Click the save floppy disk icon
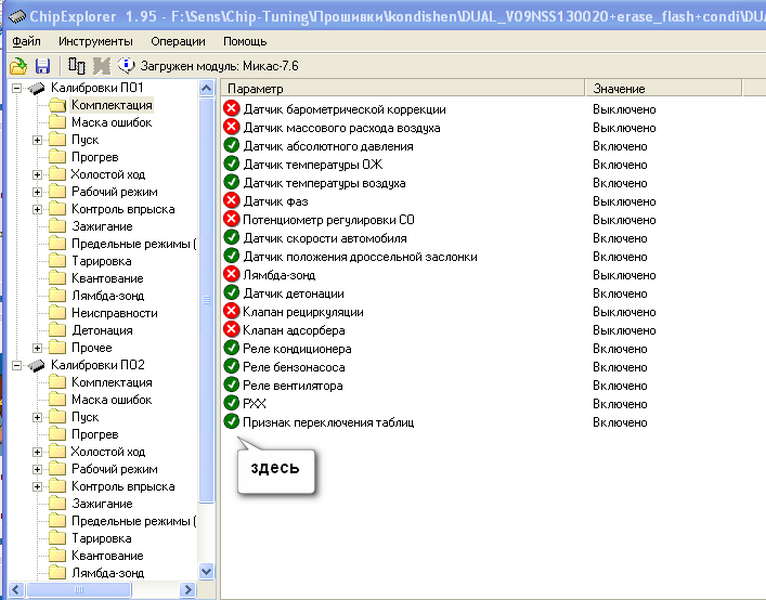Viewport: 766px width, 600px height. 42,66
